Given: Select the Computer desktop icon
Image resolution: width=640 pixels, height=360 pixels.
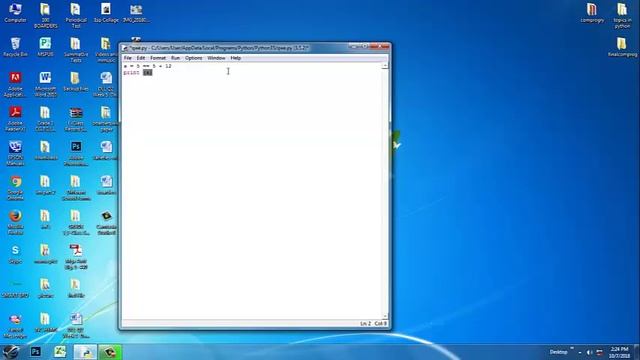Looking at the screenshot, I should (x=16, y=12).
